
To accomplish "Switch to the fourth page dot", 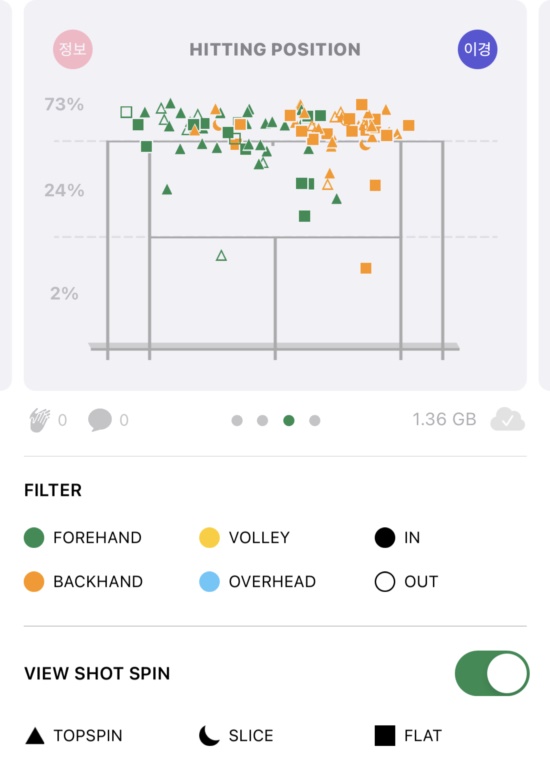I will (315, 421).
